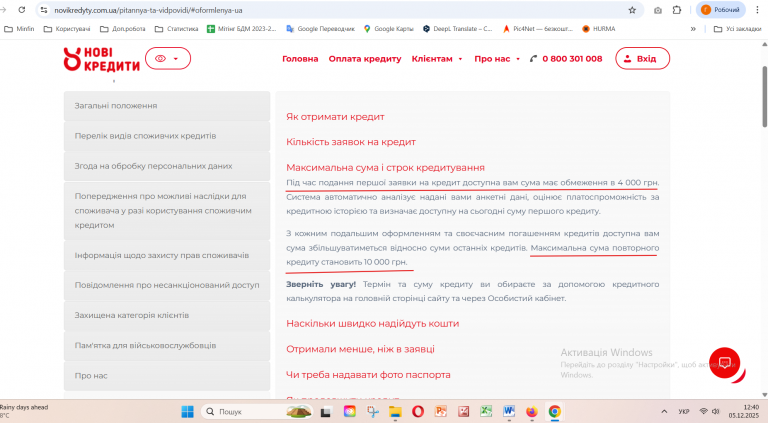Select Про нас in the sidebar
Screen dimensions: 768x423
pyautogui.click(x=167, y=376)
